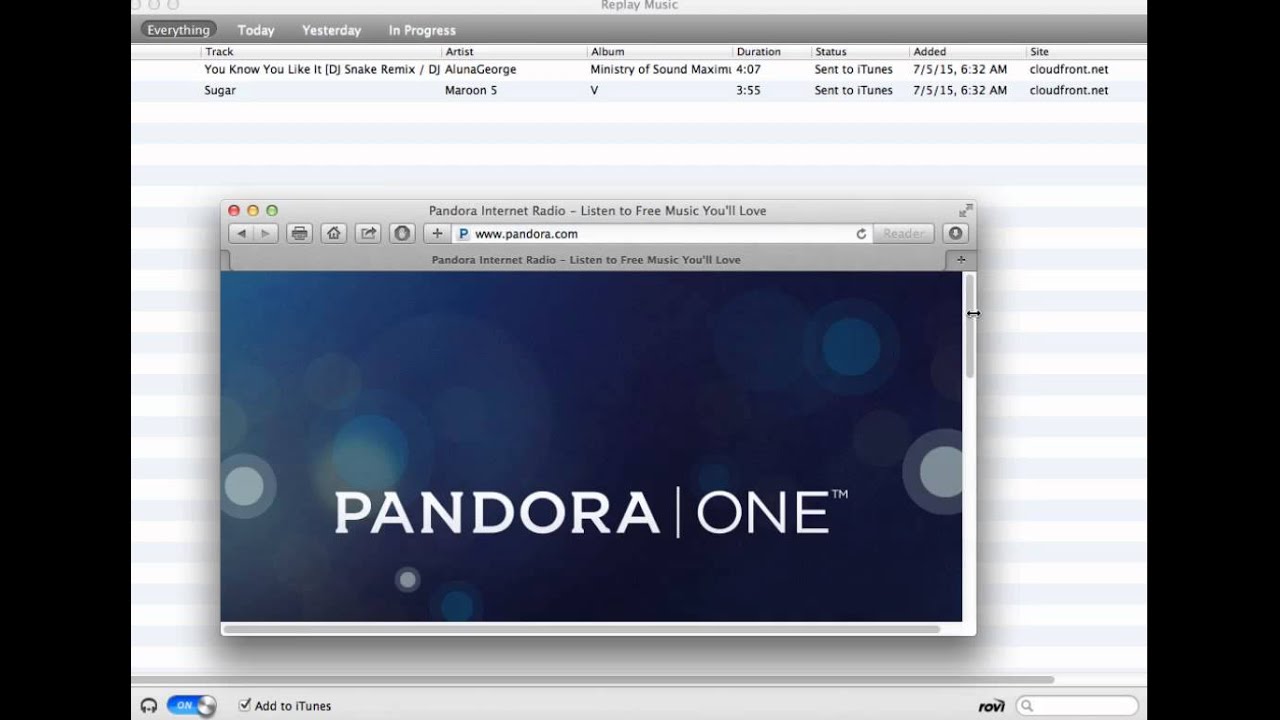Open the Safari home page icon
Viewport: 1280px width, 720px height.
pos(334,234)
